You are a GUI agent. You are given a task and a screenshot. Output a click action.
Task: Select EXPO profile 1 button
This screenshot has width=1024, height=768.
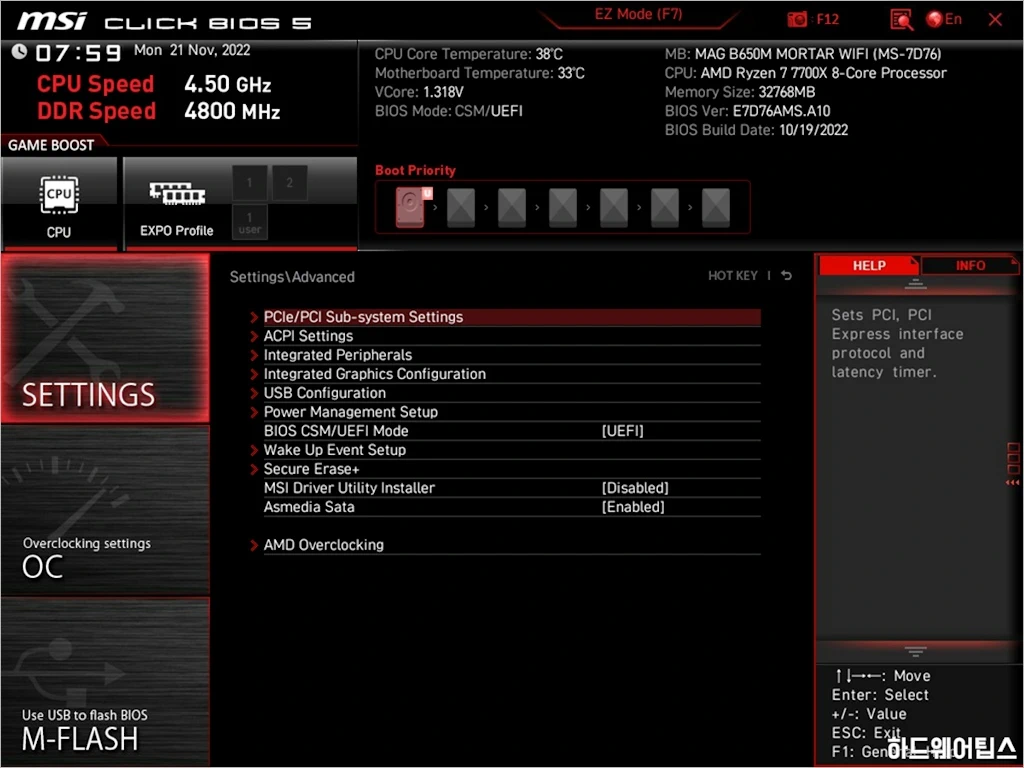coord(249,183)
